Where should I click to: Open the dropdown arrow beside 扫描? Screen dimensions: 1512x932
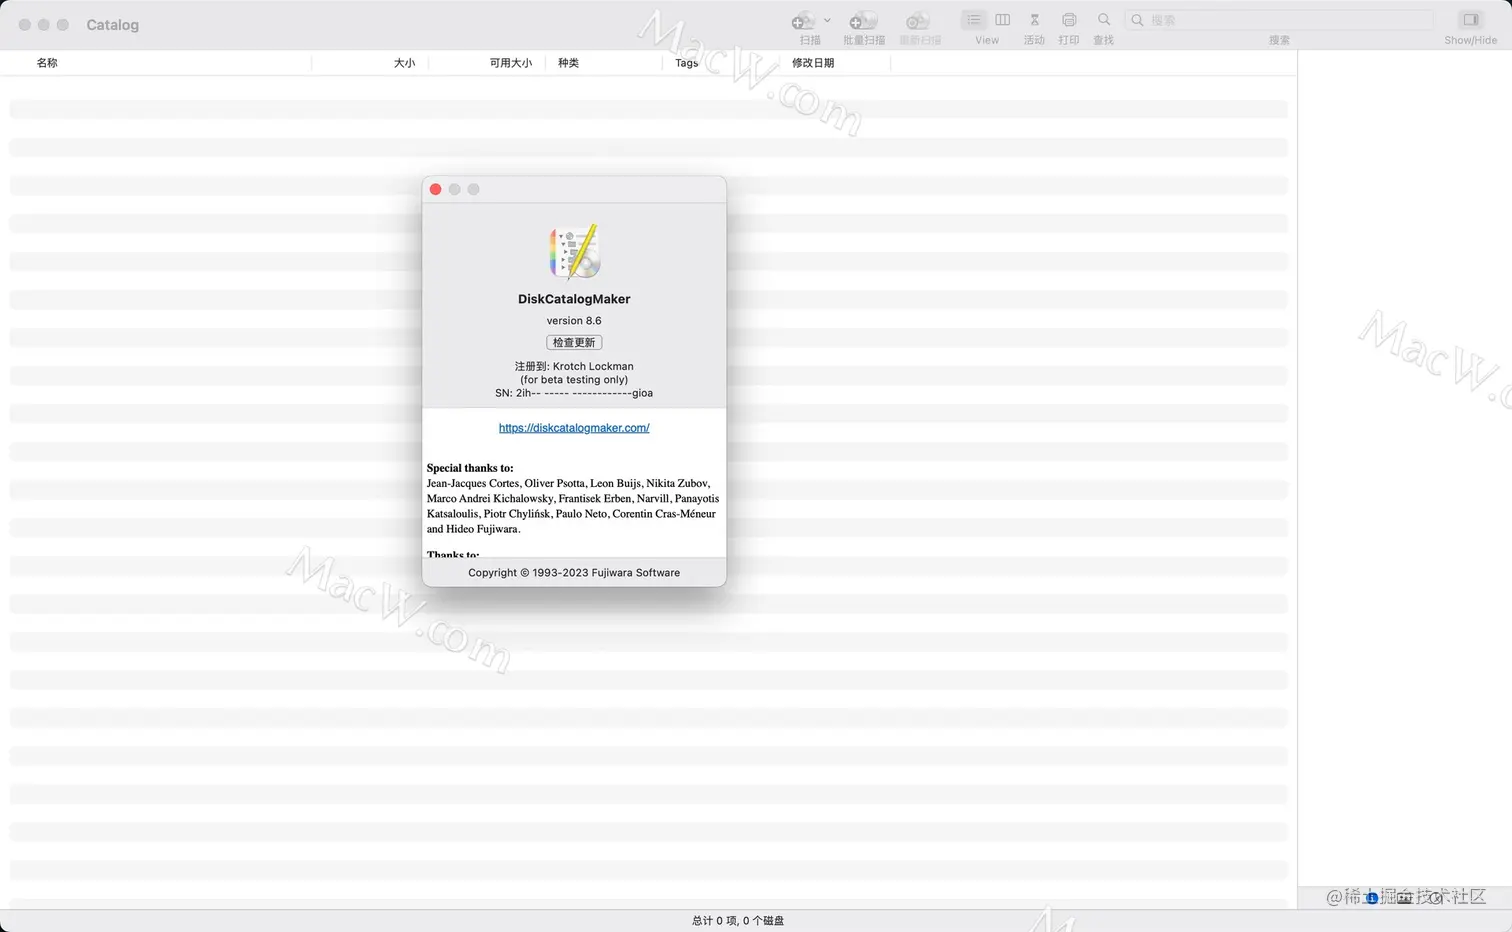(827, 20)
